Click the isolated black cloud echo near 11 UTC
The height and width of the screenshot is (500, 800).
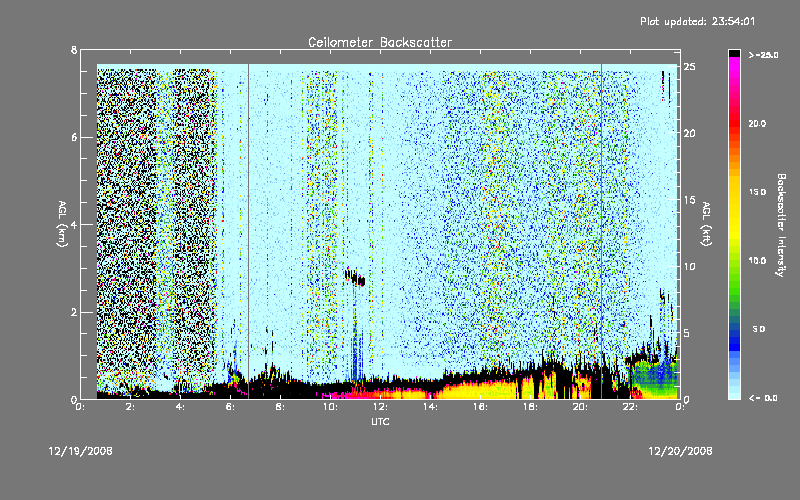(355, 278)
